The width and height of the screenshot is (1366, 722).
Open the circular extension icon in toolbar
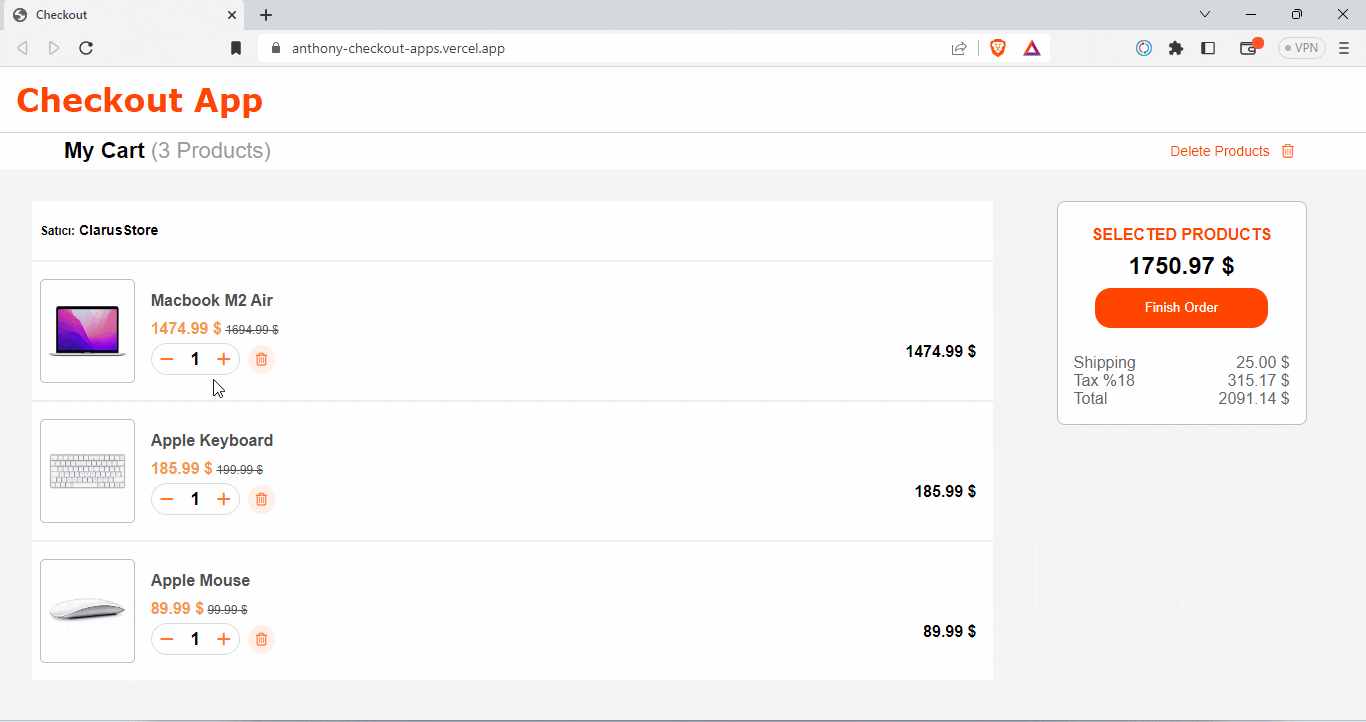1144,48
